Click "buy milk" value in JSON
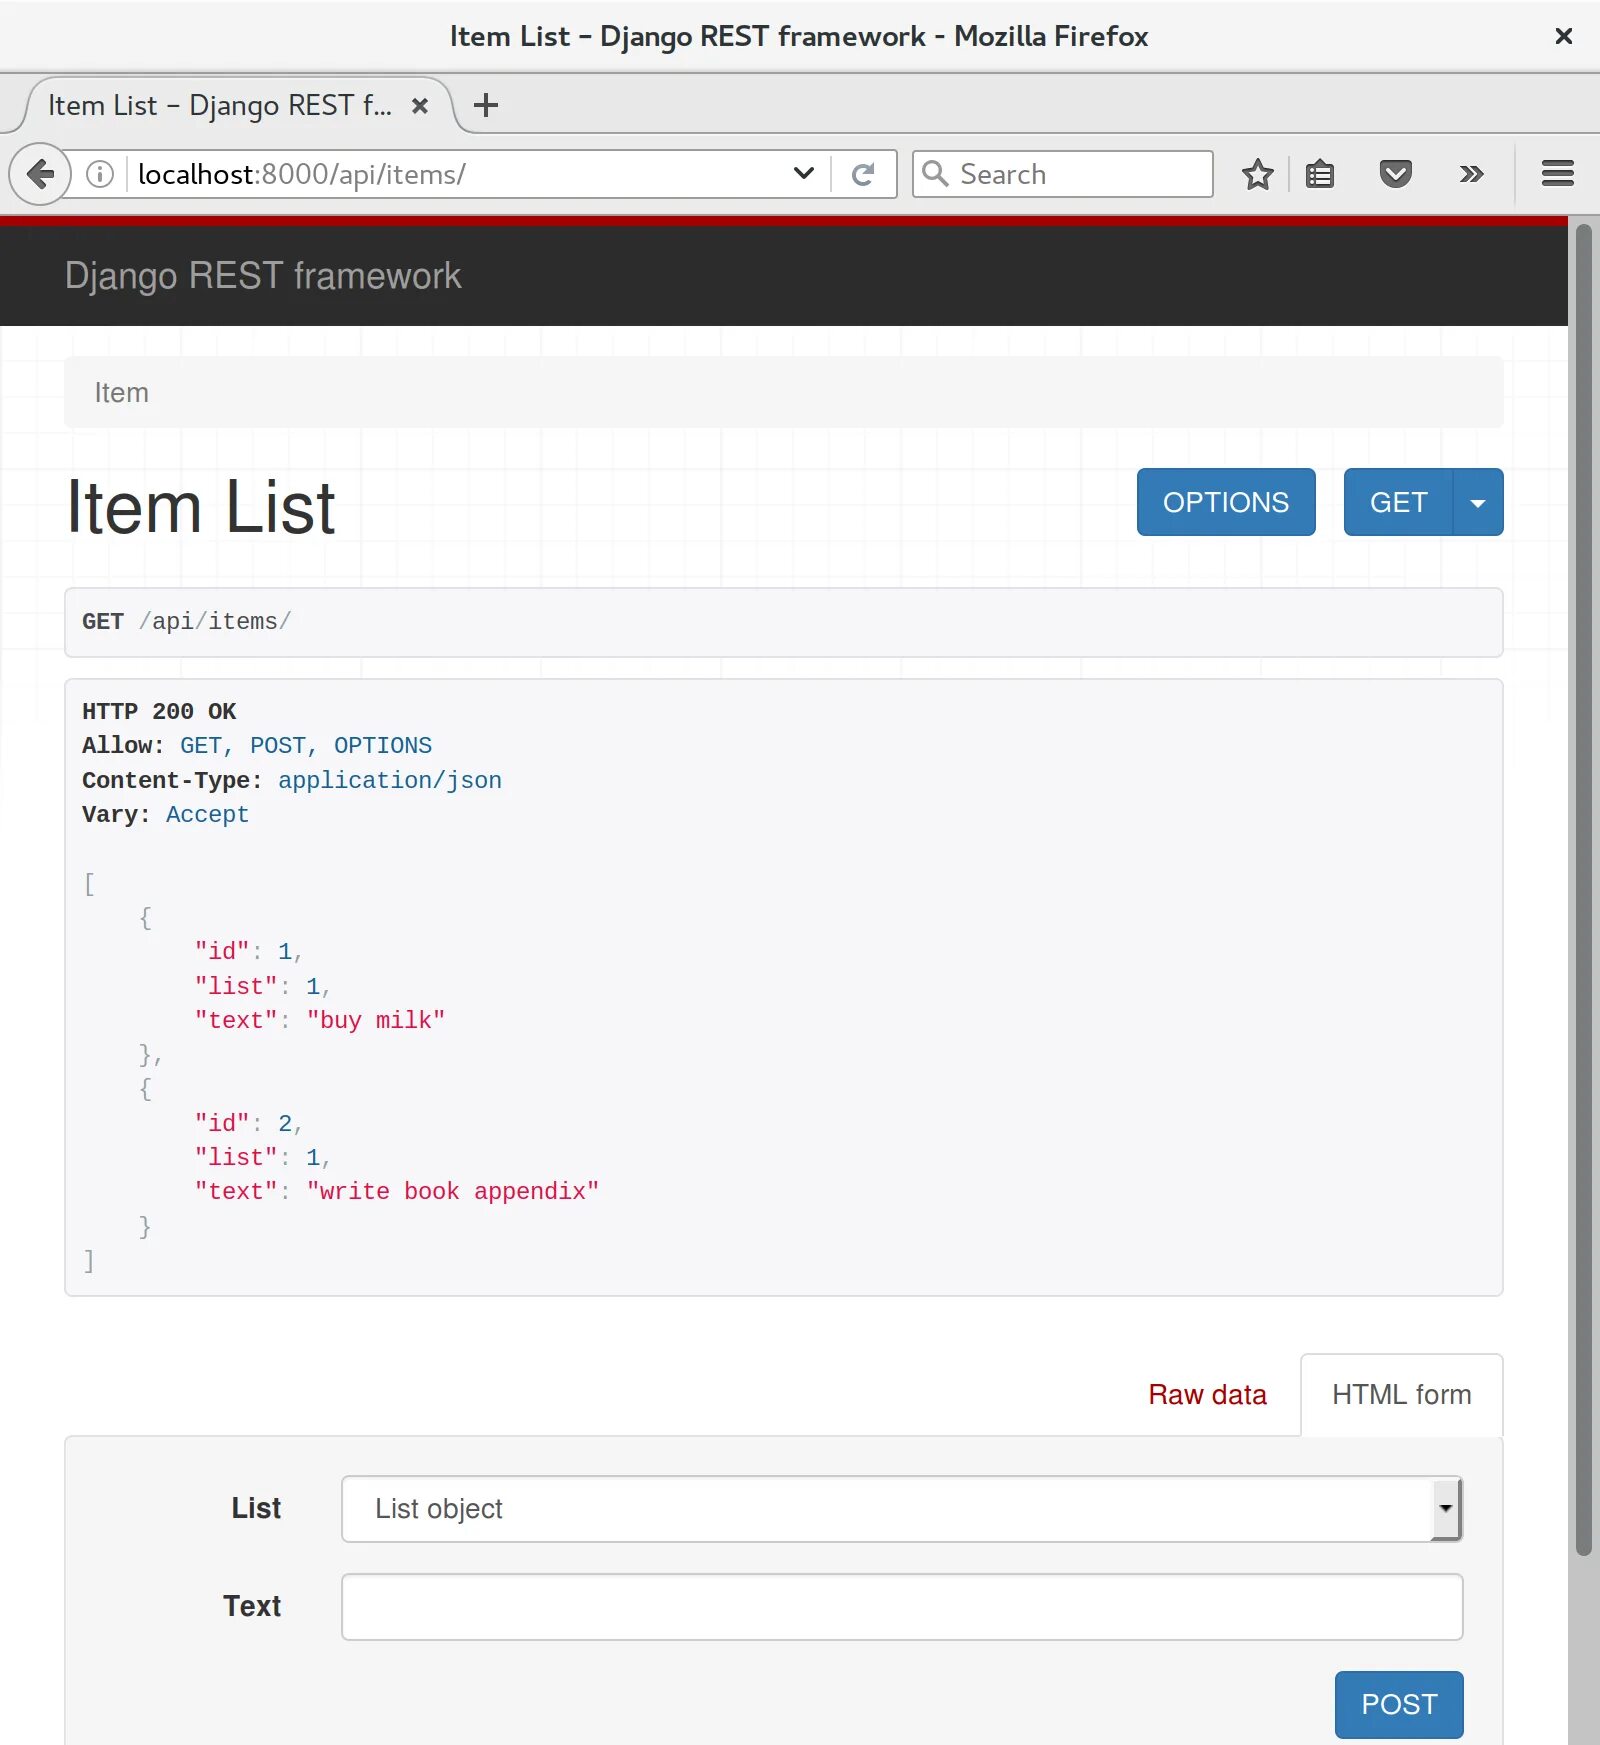The image size is (1600, 1745). pos(375,1020)
